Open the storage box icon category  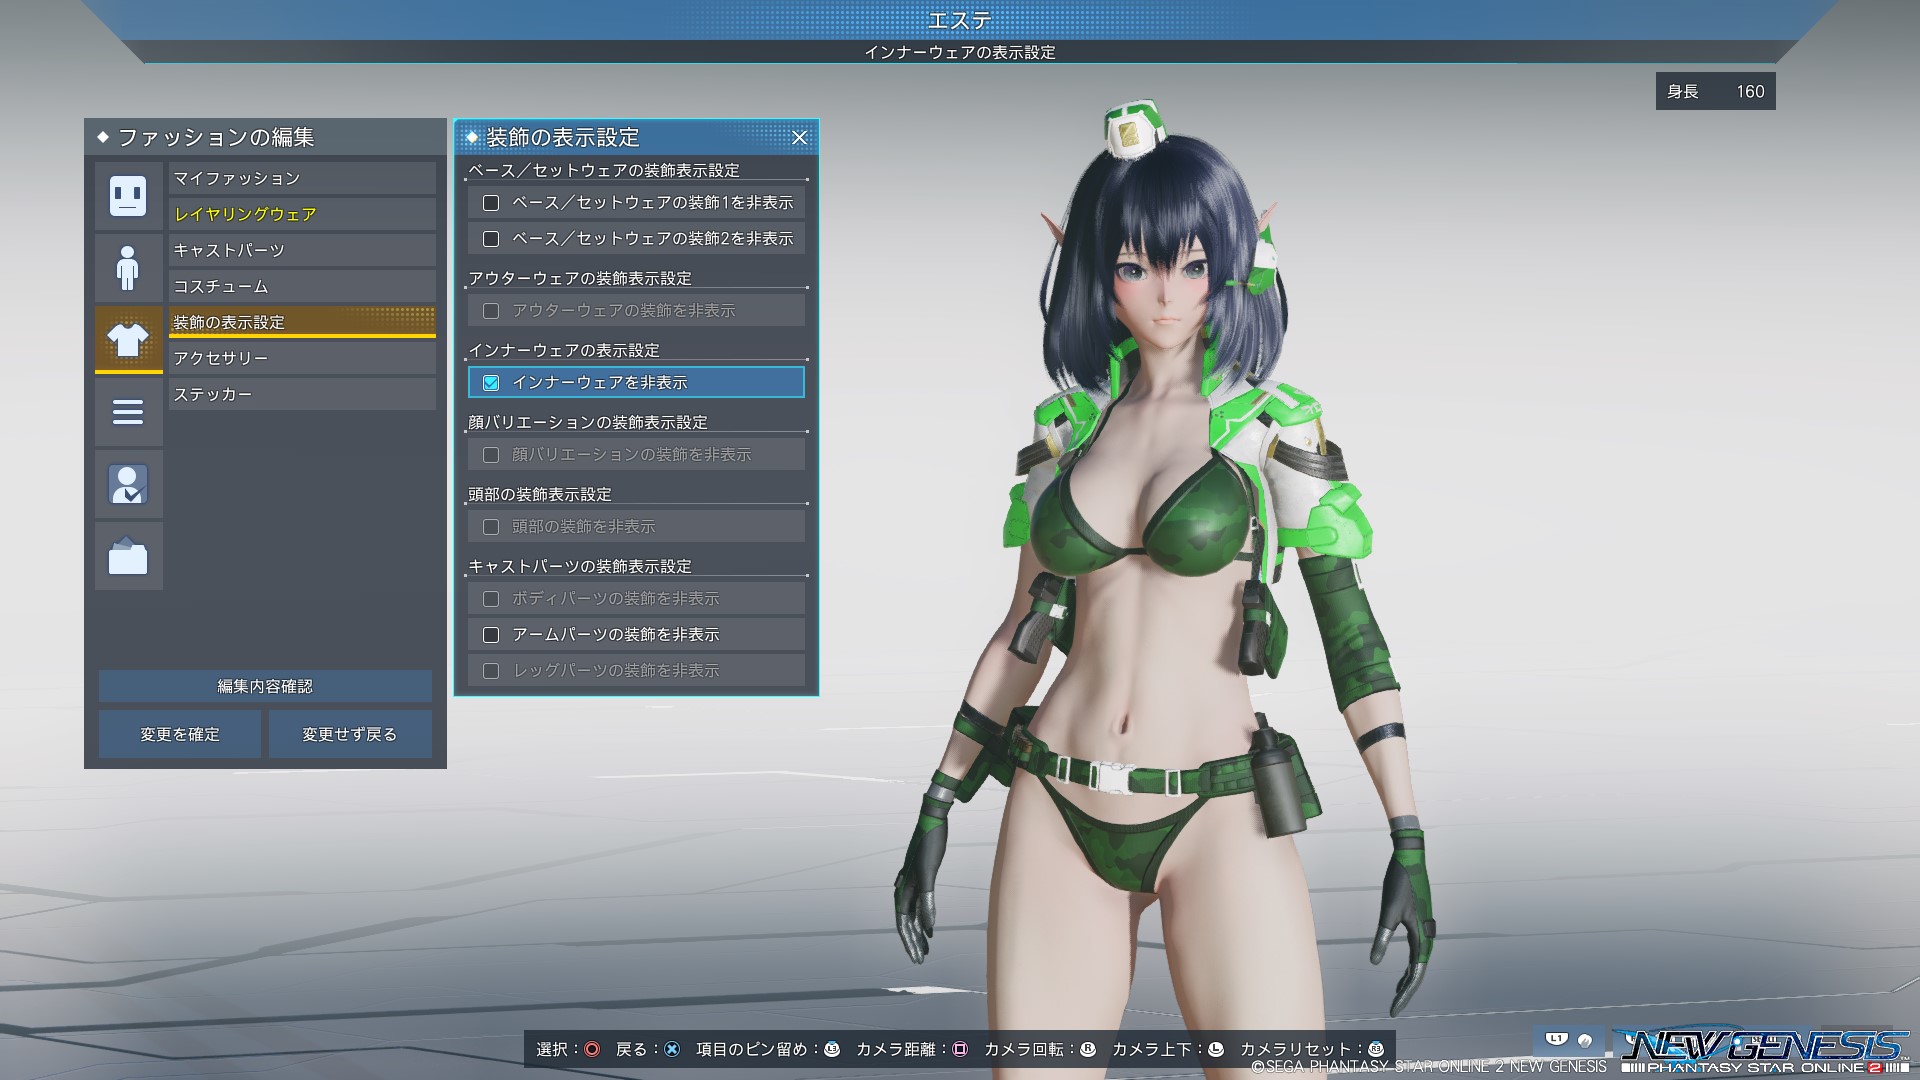coord(128,556)
